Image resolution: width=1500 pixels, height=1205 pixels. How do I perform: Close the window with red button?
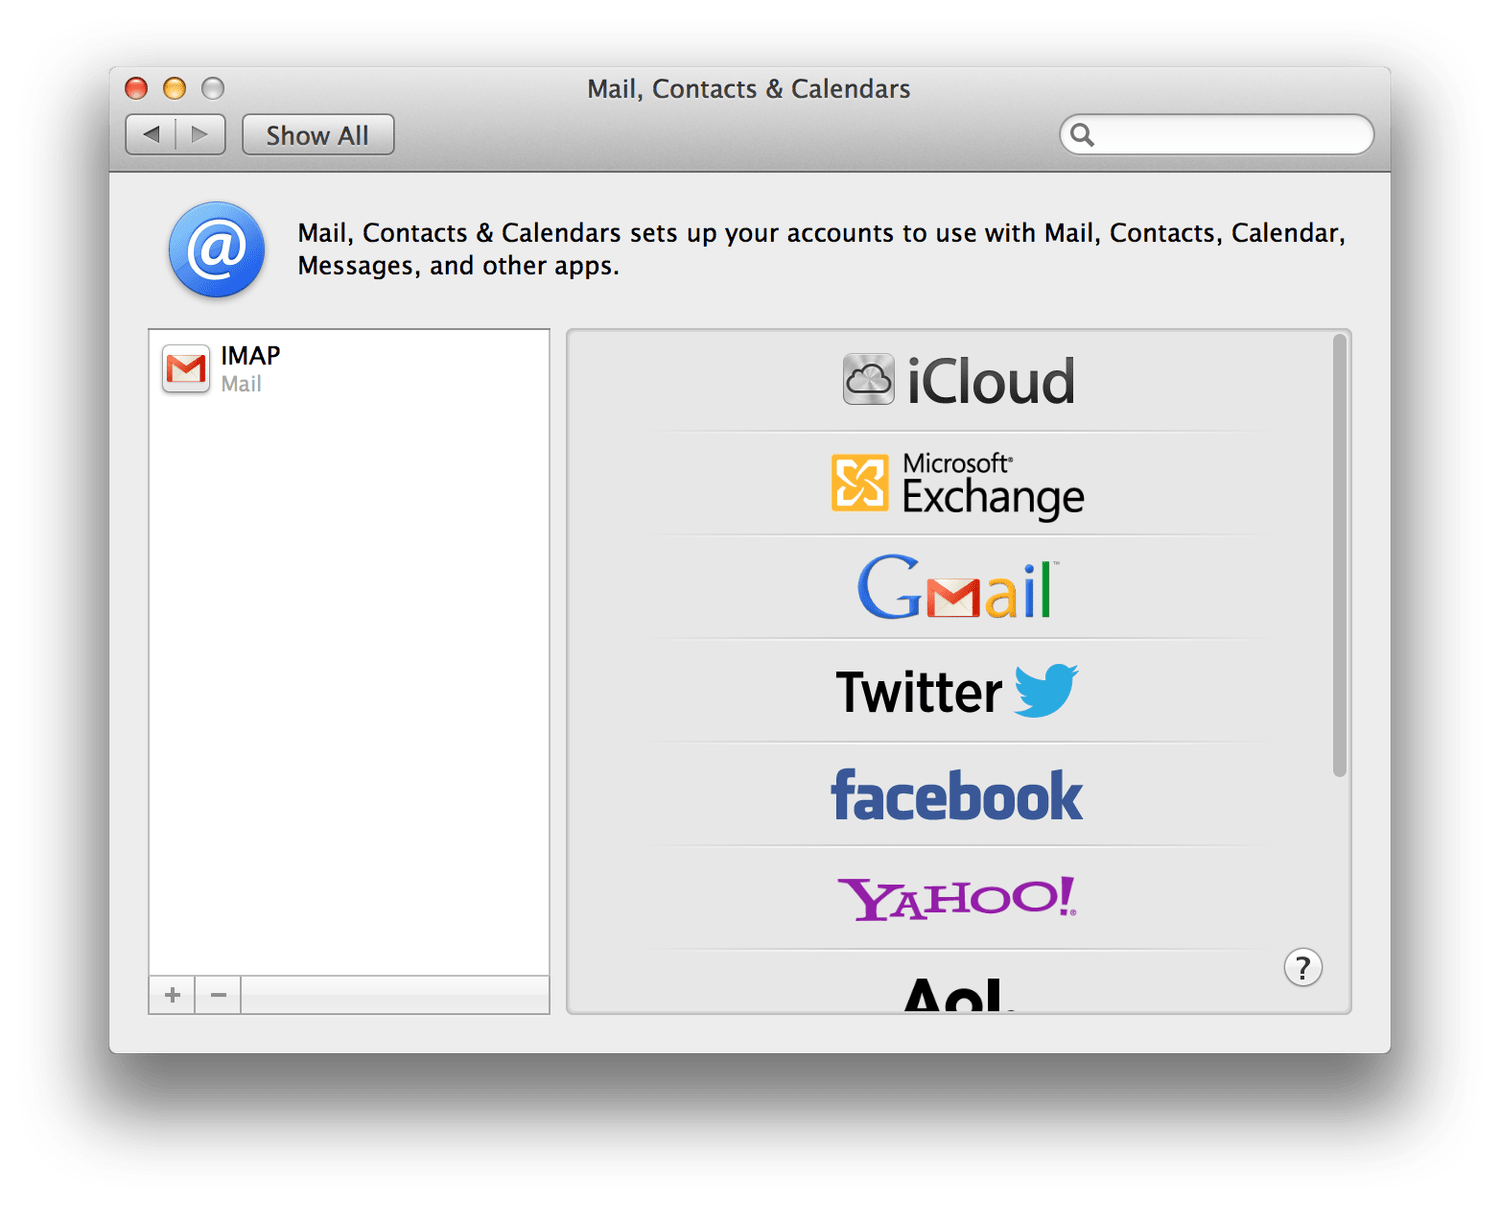pos(136,88)
